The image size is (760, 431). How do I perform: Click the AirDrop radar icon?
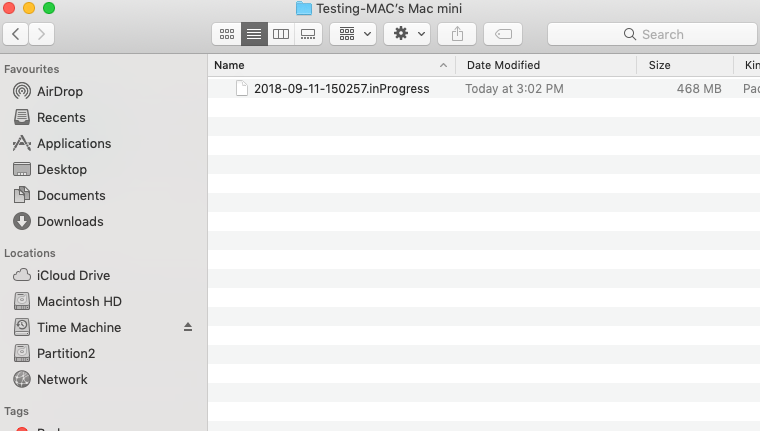22,91
